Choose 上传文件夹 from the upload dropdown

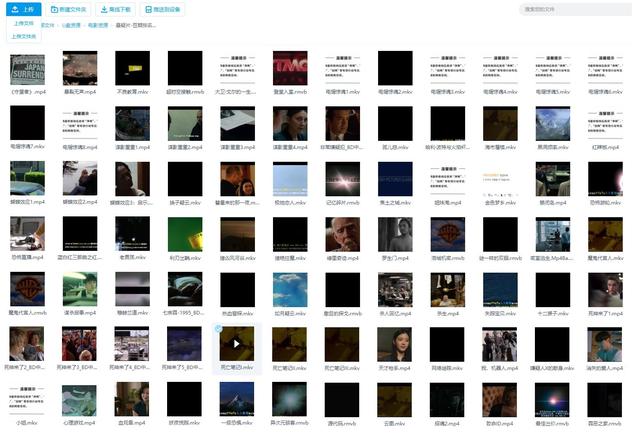click(24, 36)
